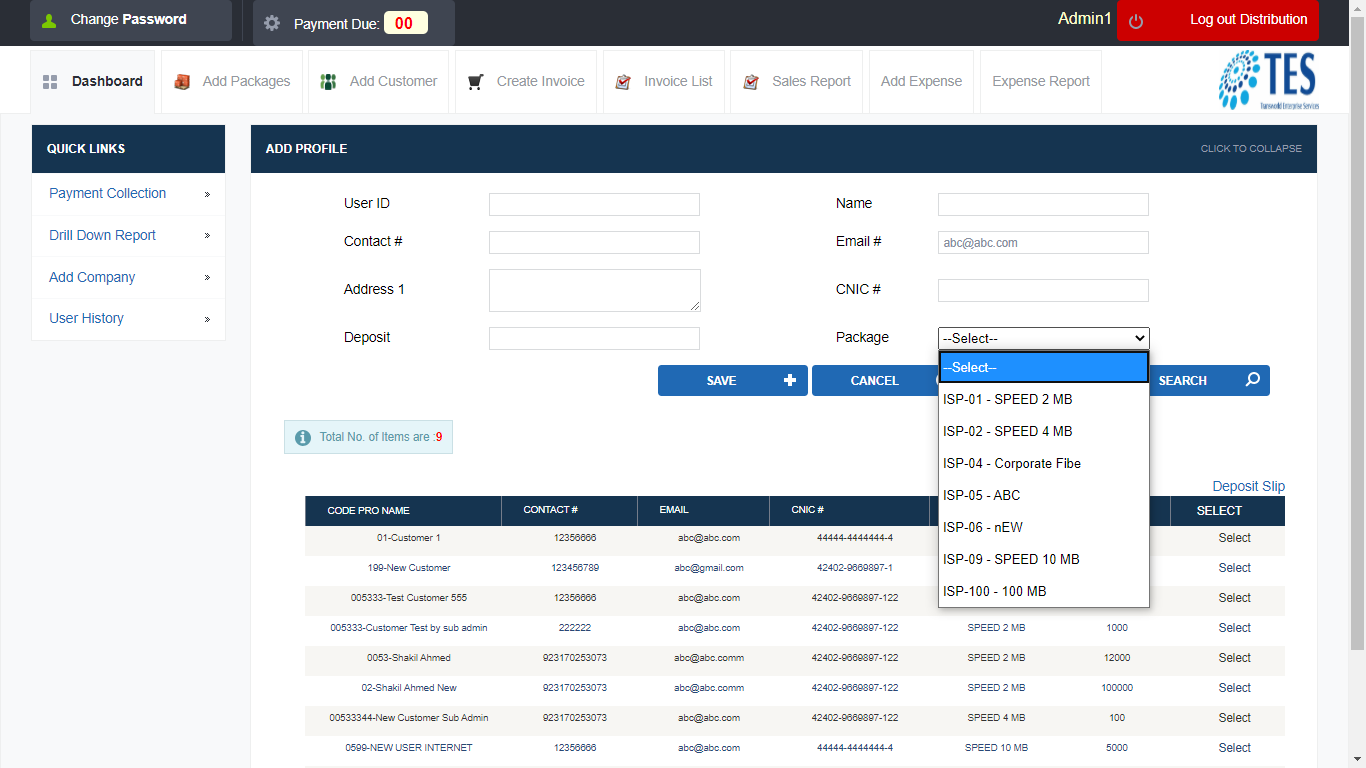Click the power icon on the logout button

[1136, 21]
